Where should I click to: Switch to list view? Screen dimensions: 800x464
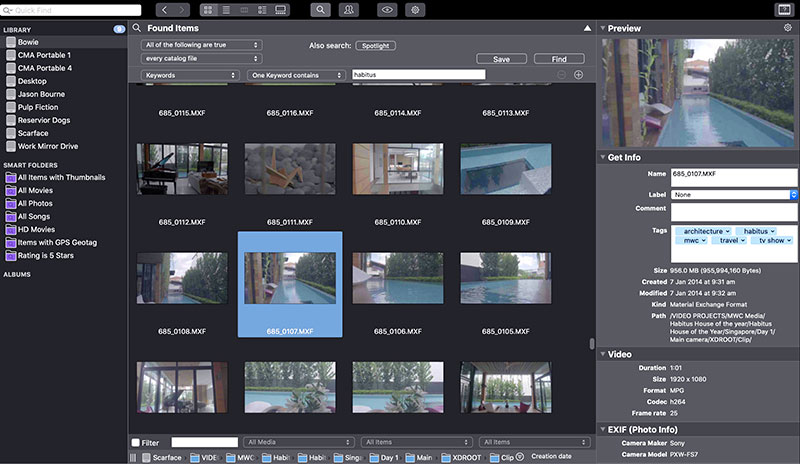point(226,10)
